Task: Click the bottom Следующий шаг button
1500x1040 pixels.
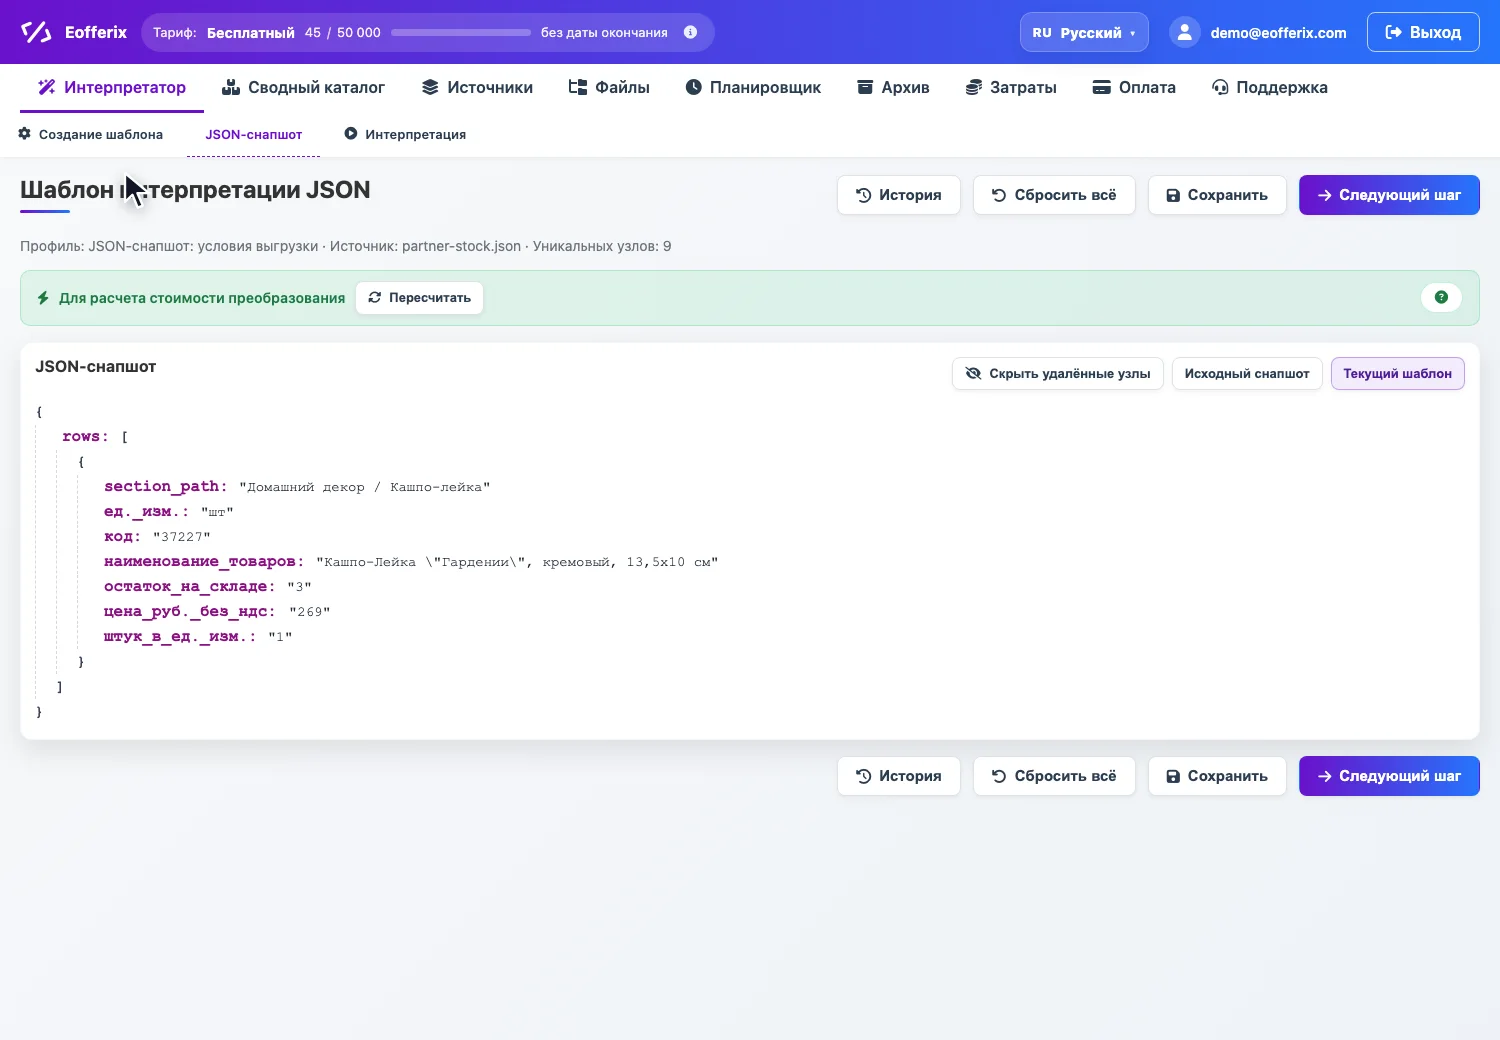Action: coord(1389,776)
